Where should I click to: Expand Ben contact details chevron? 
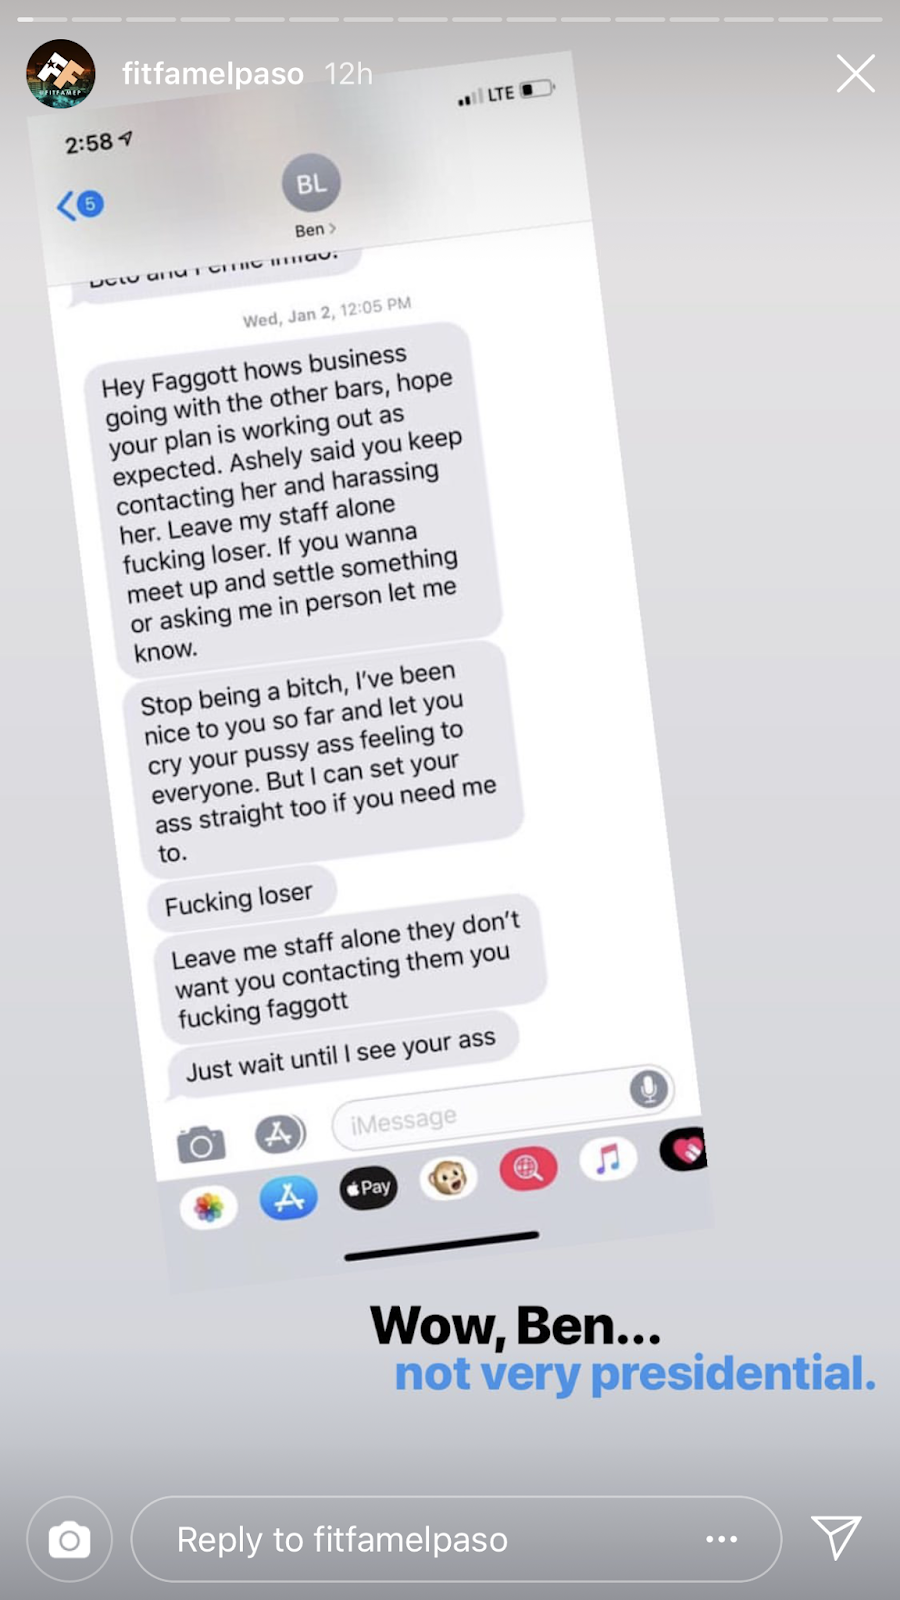pyautogui.click(x=333, y=228)
